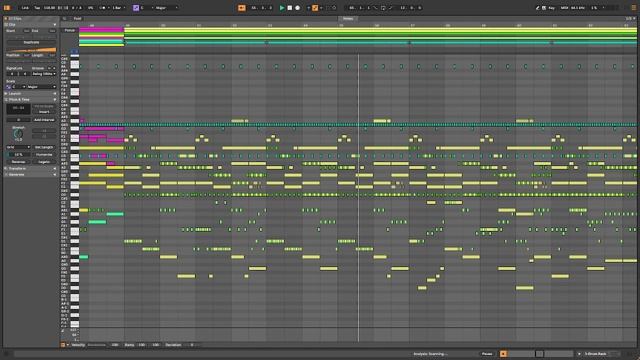This screenshot has height=360, width=640.
Task: Click the tempo value field
Action: tap(49, 8)
